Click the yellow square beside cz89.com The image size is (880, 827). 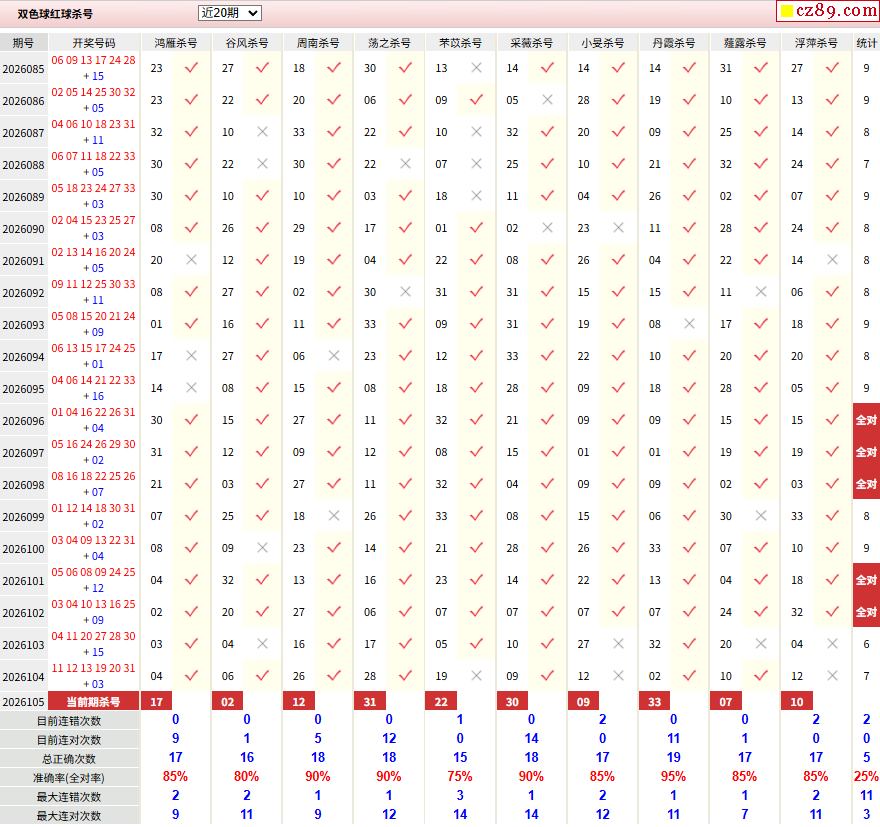787,11
